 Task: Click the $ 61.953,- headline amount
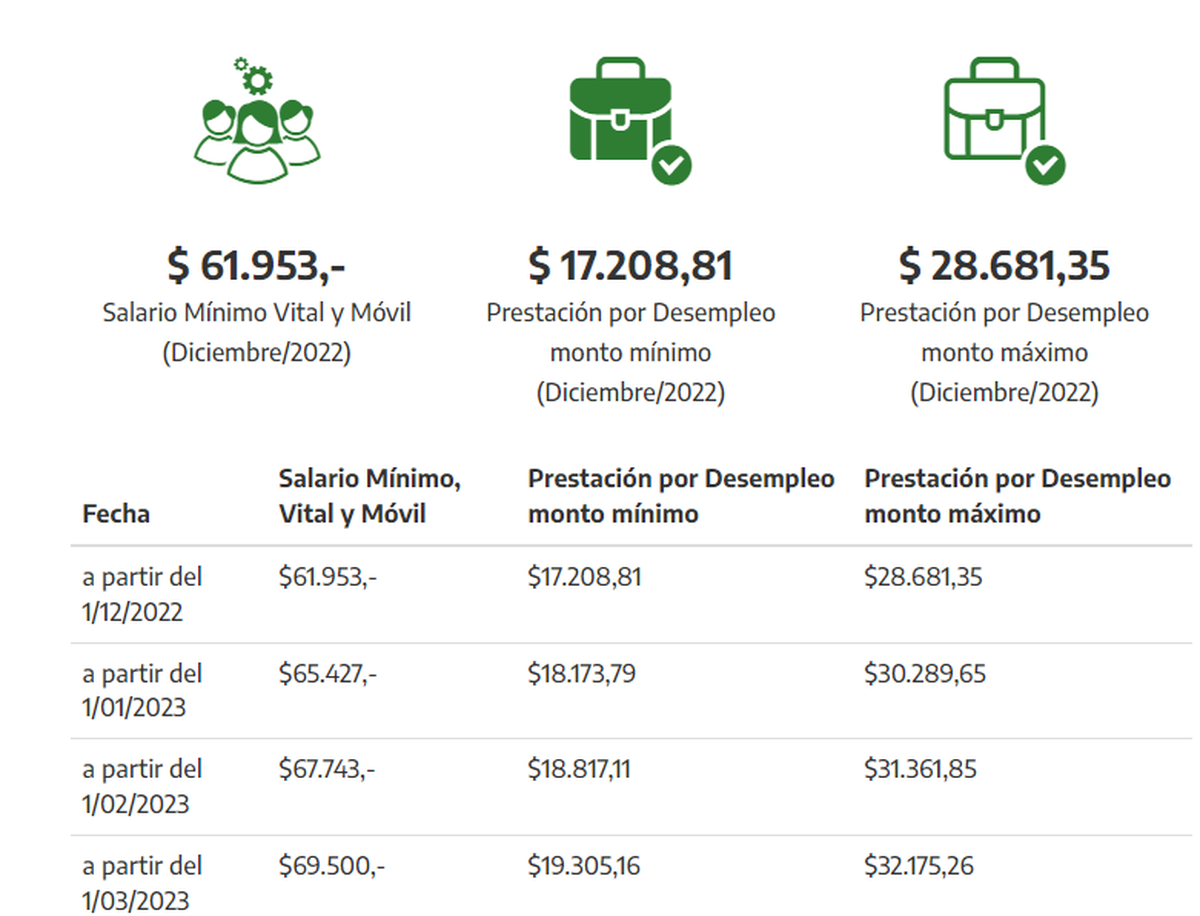[x=257, y=266]
